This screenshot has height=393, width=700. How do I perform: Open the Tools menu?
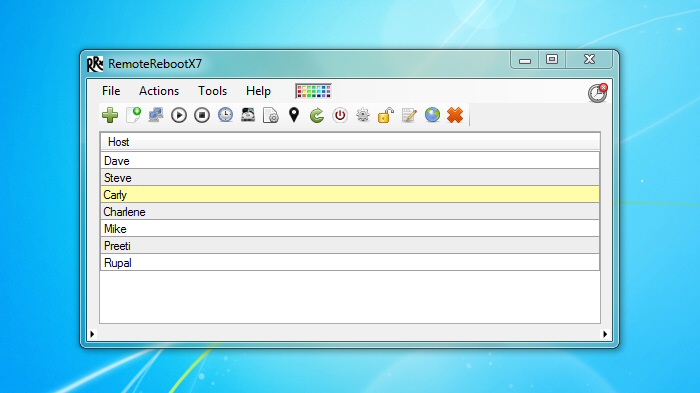pyautogui.click(x=212, y=91)
